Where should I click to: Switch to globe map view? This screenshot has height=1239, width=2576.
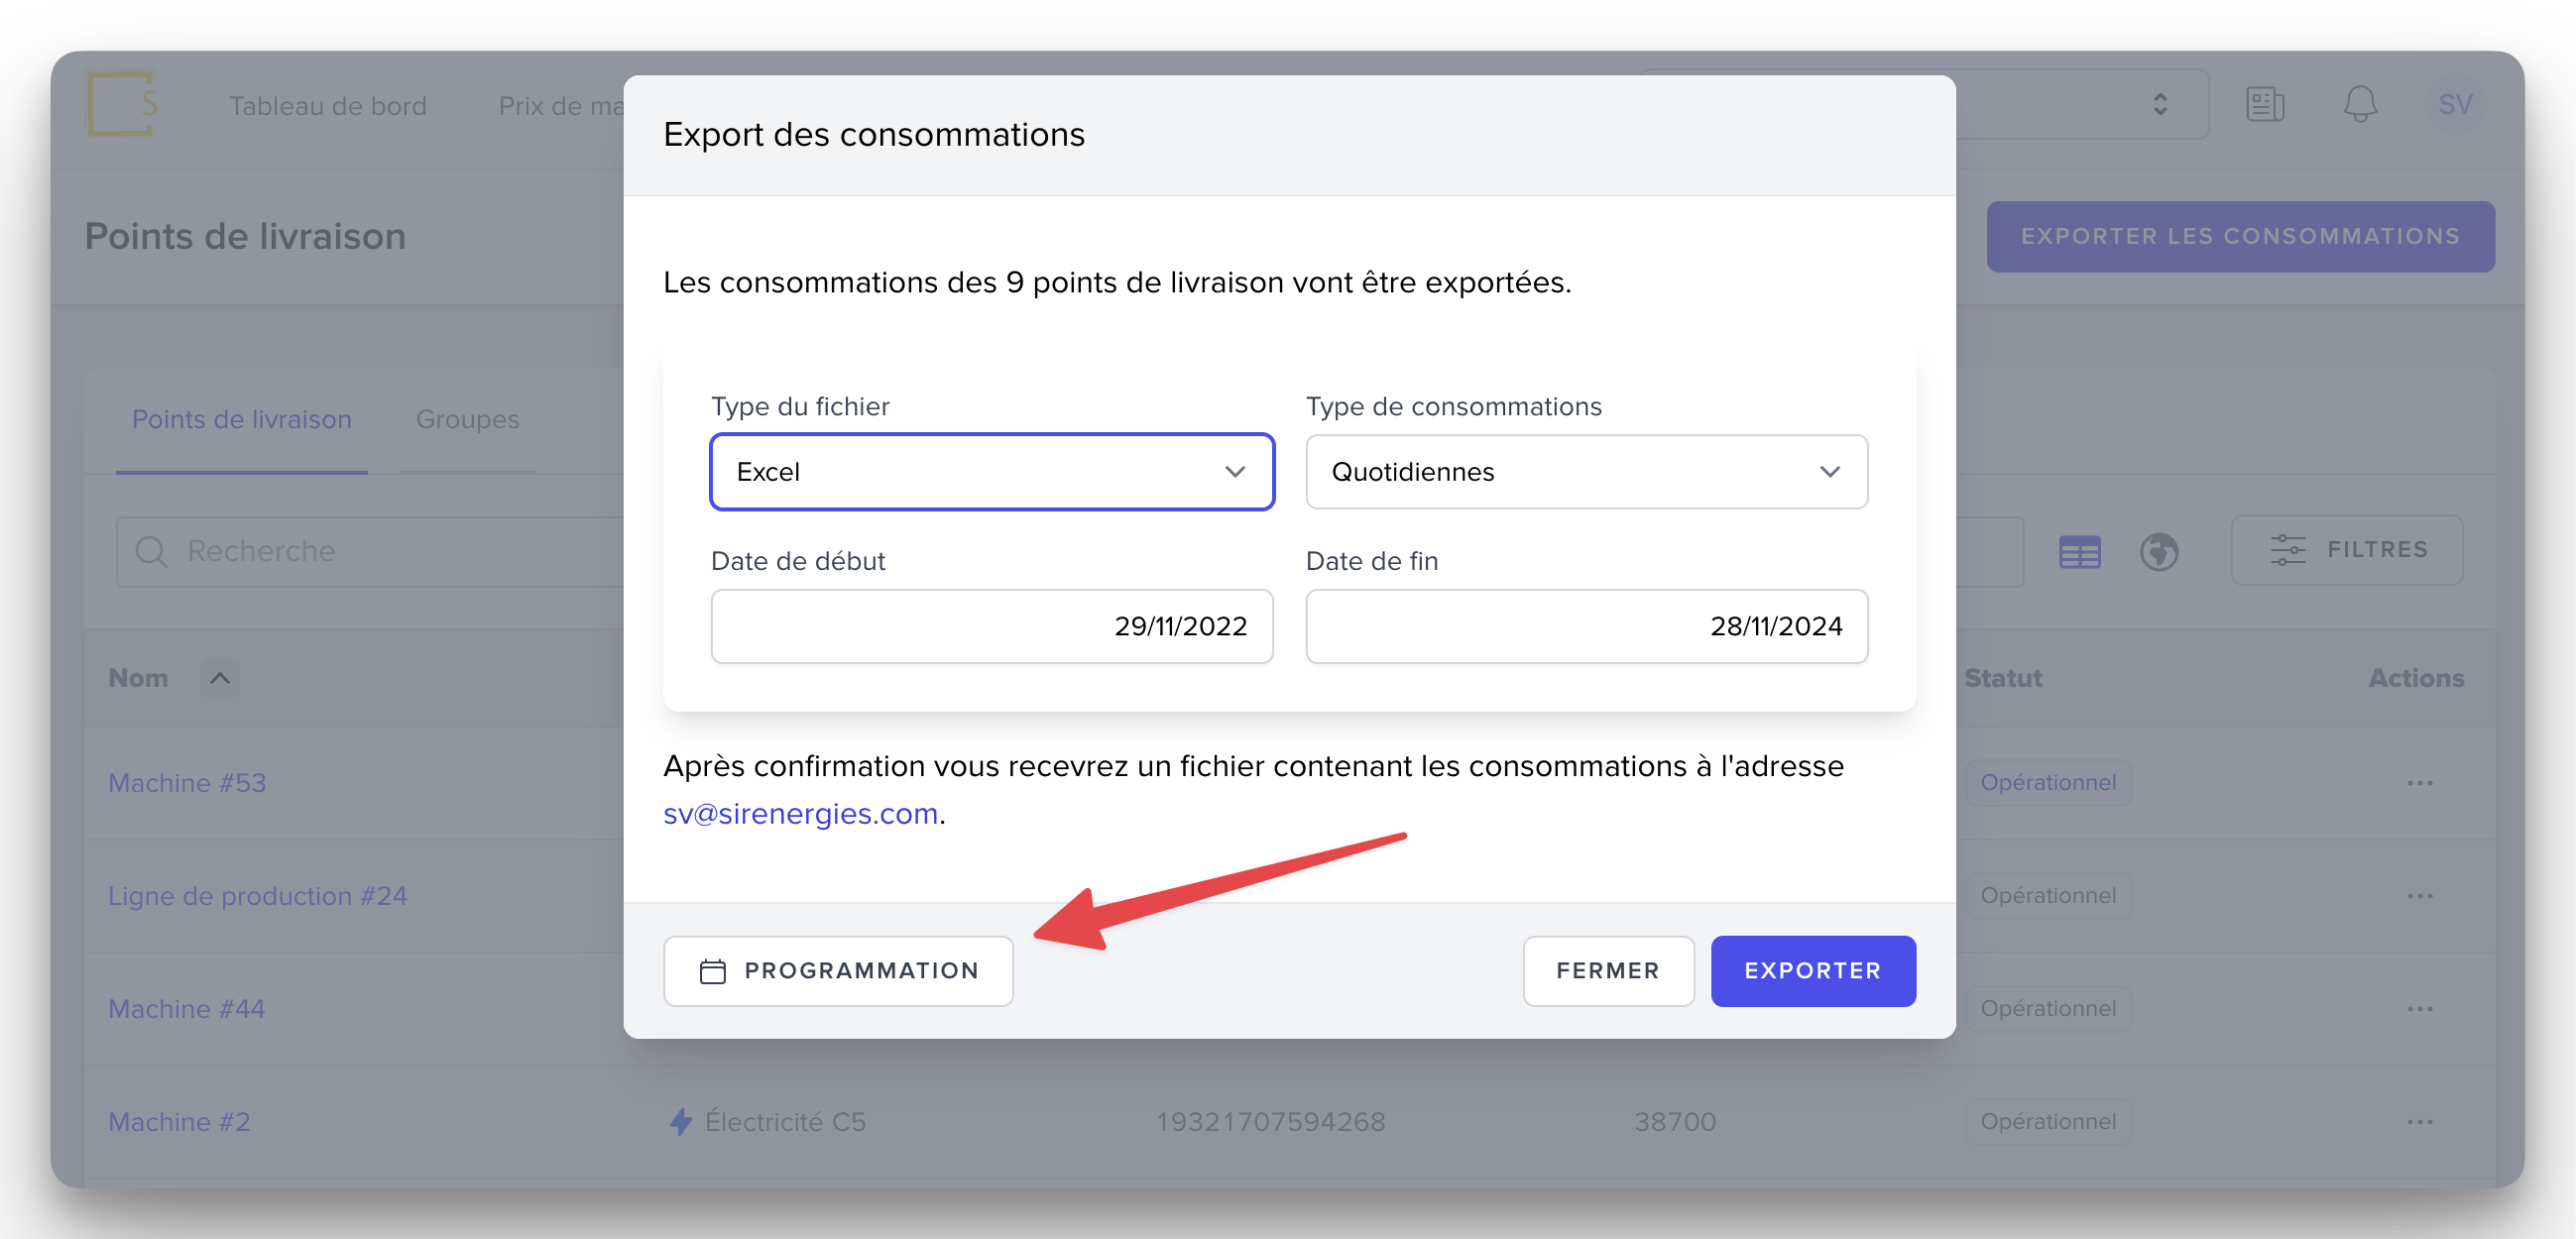point(2158,552)
